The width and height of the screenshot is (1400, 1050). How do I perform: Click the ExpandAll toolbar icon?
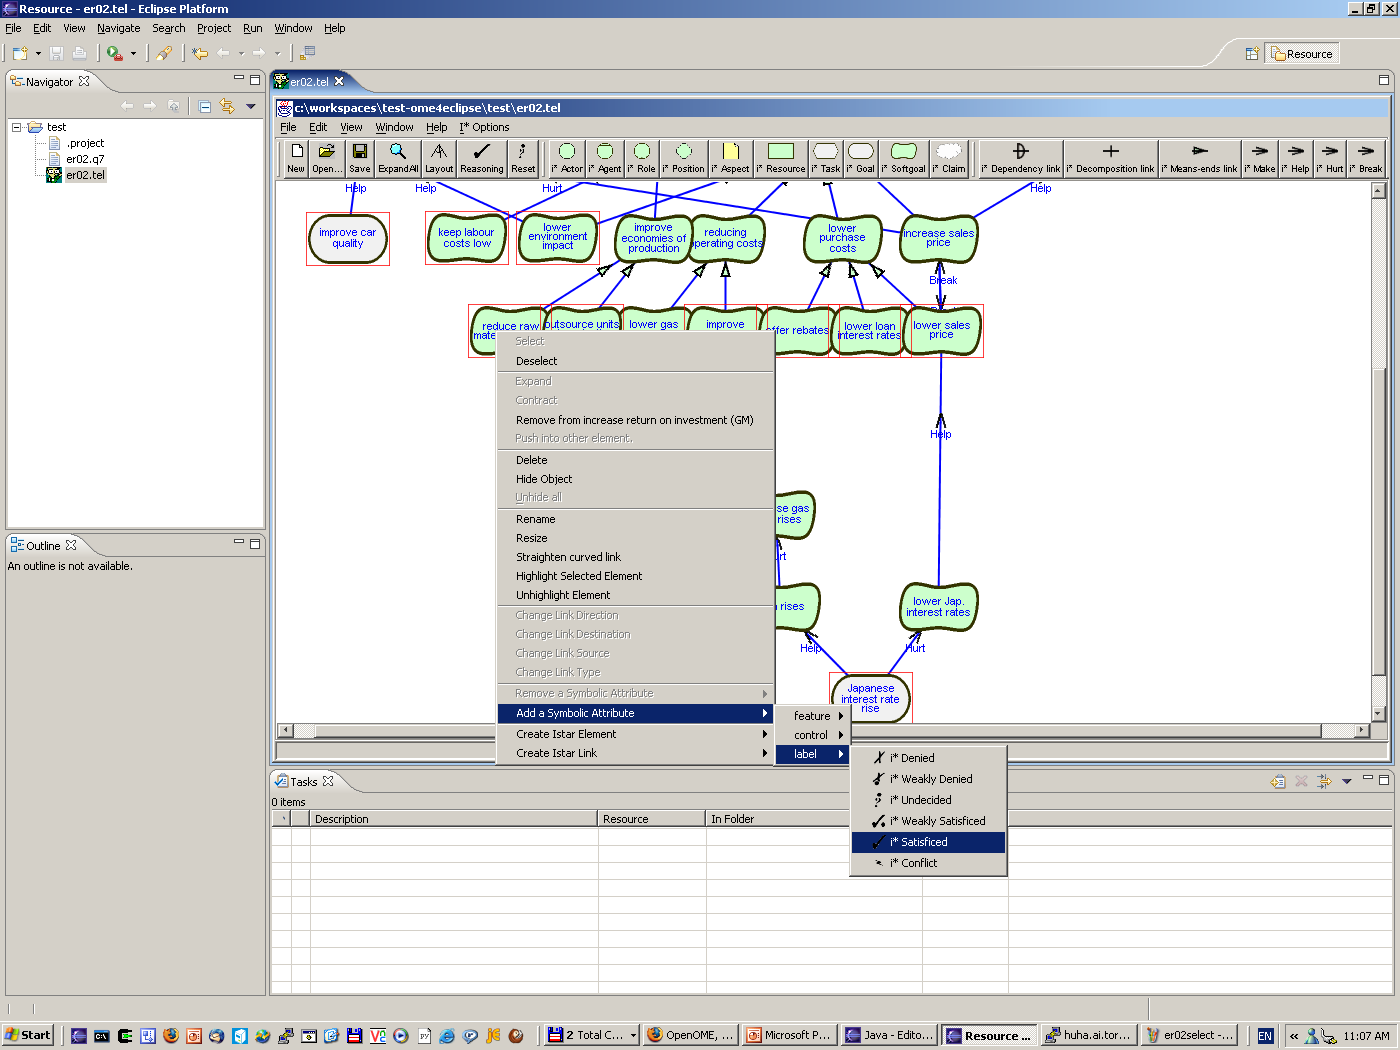pyautogui.click(x=398, y=158)
